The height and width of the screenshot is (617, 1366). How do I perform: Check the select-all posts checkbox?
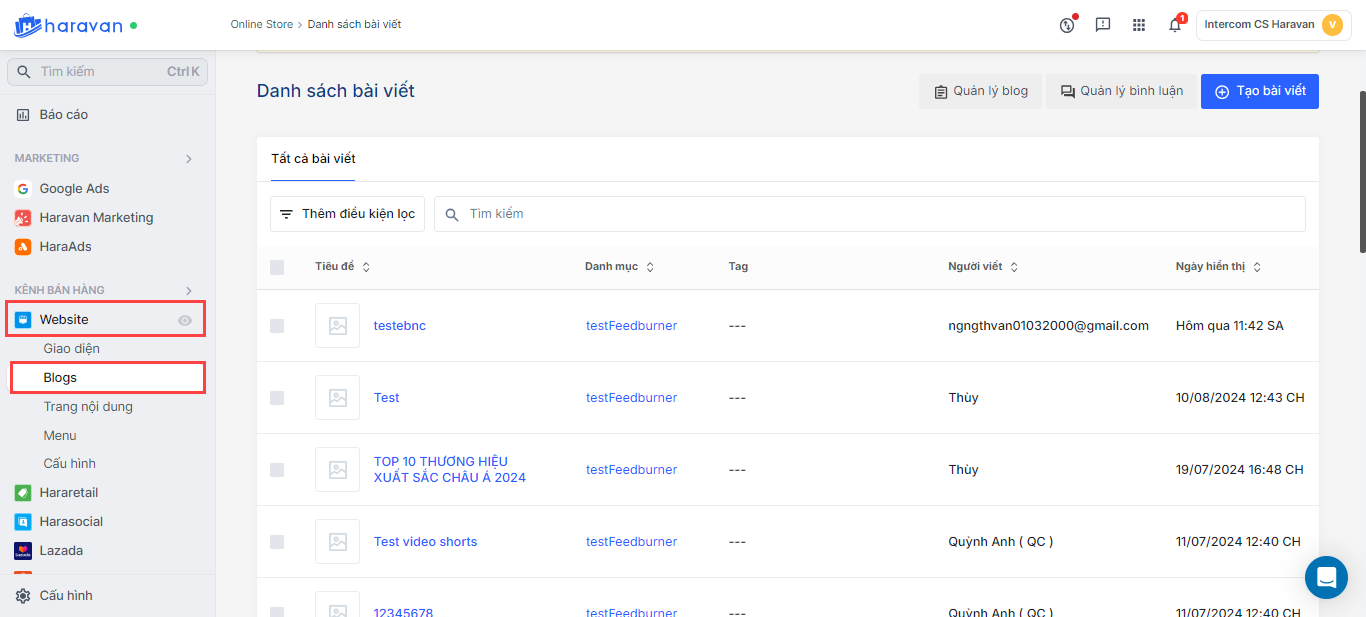point(277,267)
